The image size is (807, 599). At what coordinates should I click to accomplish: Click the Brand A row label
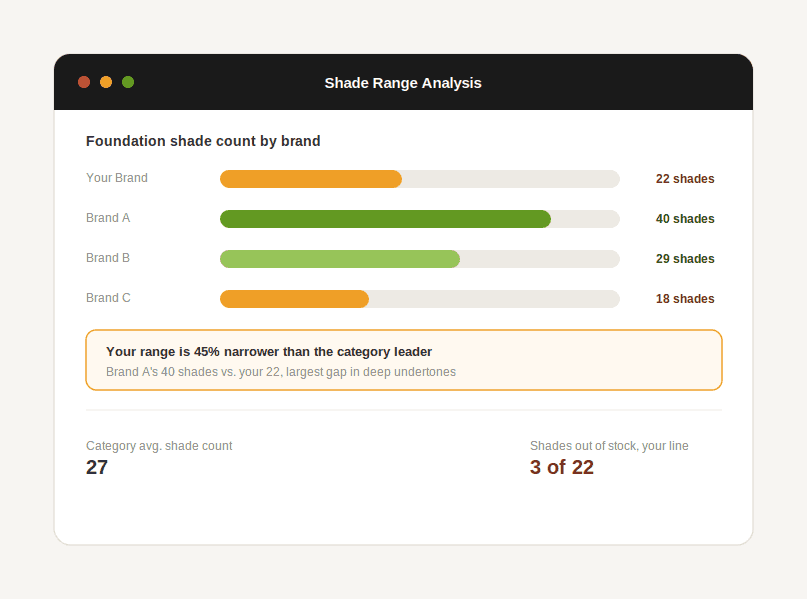coord(108,218)
